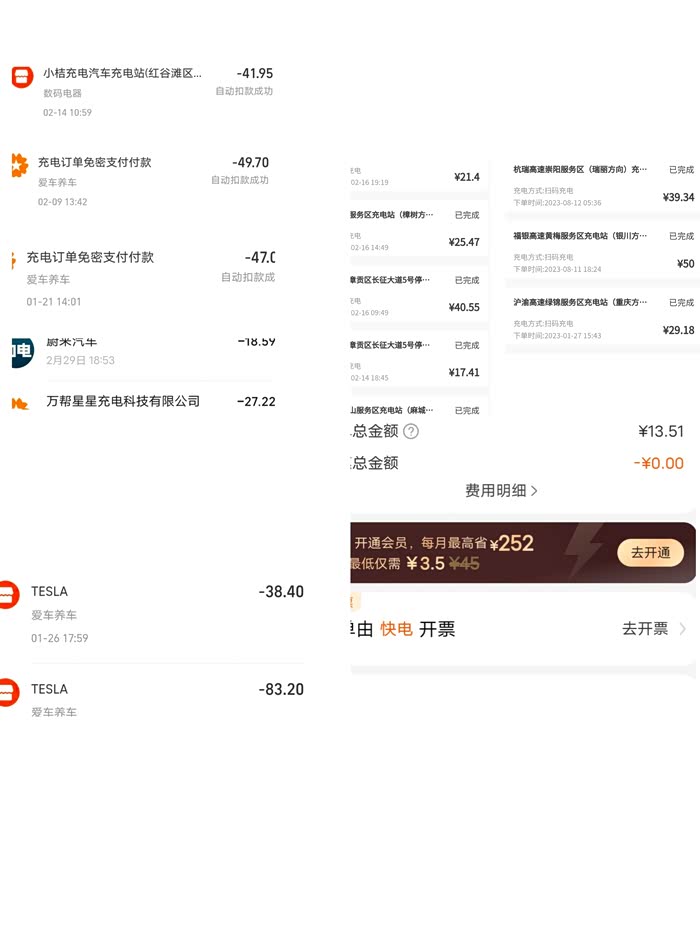Viewport: 700px width, 933px height.
Task: Open the 小桔充电 transaction of -41.95
Action: (143, 92)
